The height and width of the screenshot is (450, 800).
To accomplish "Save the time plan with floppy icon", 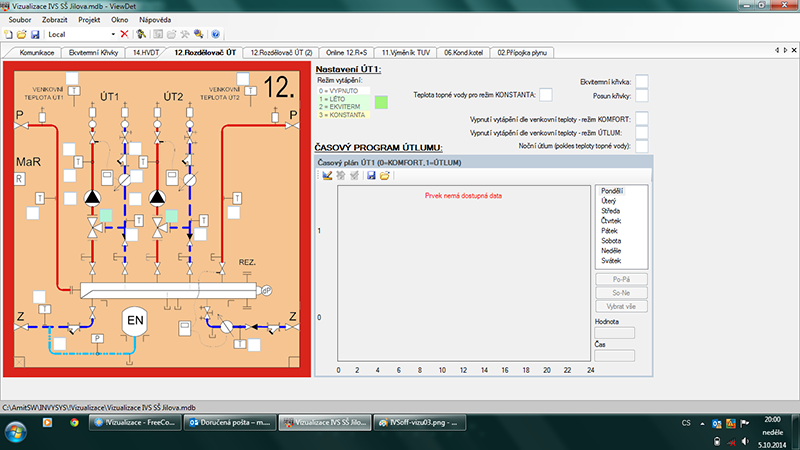I will (371, 176).
